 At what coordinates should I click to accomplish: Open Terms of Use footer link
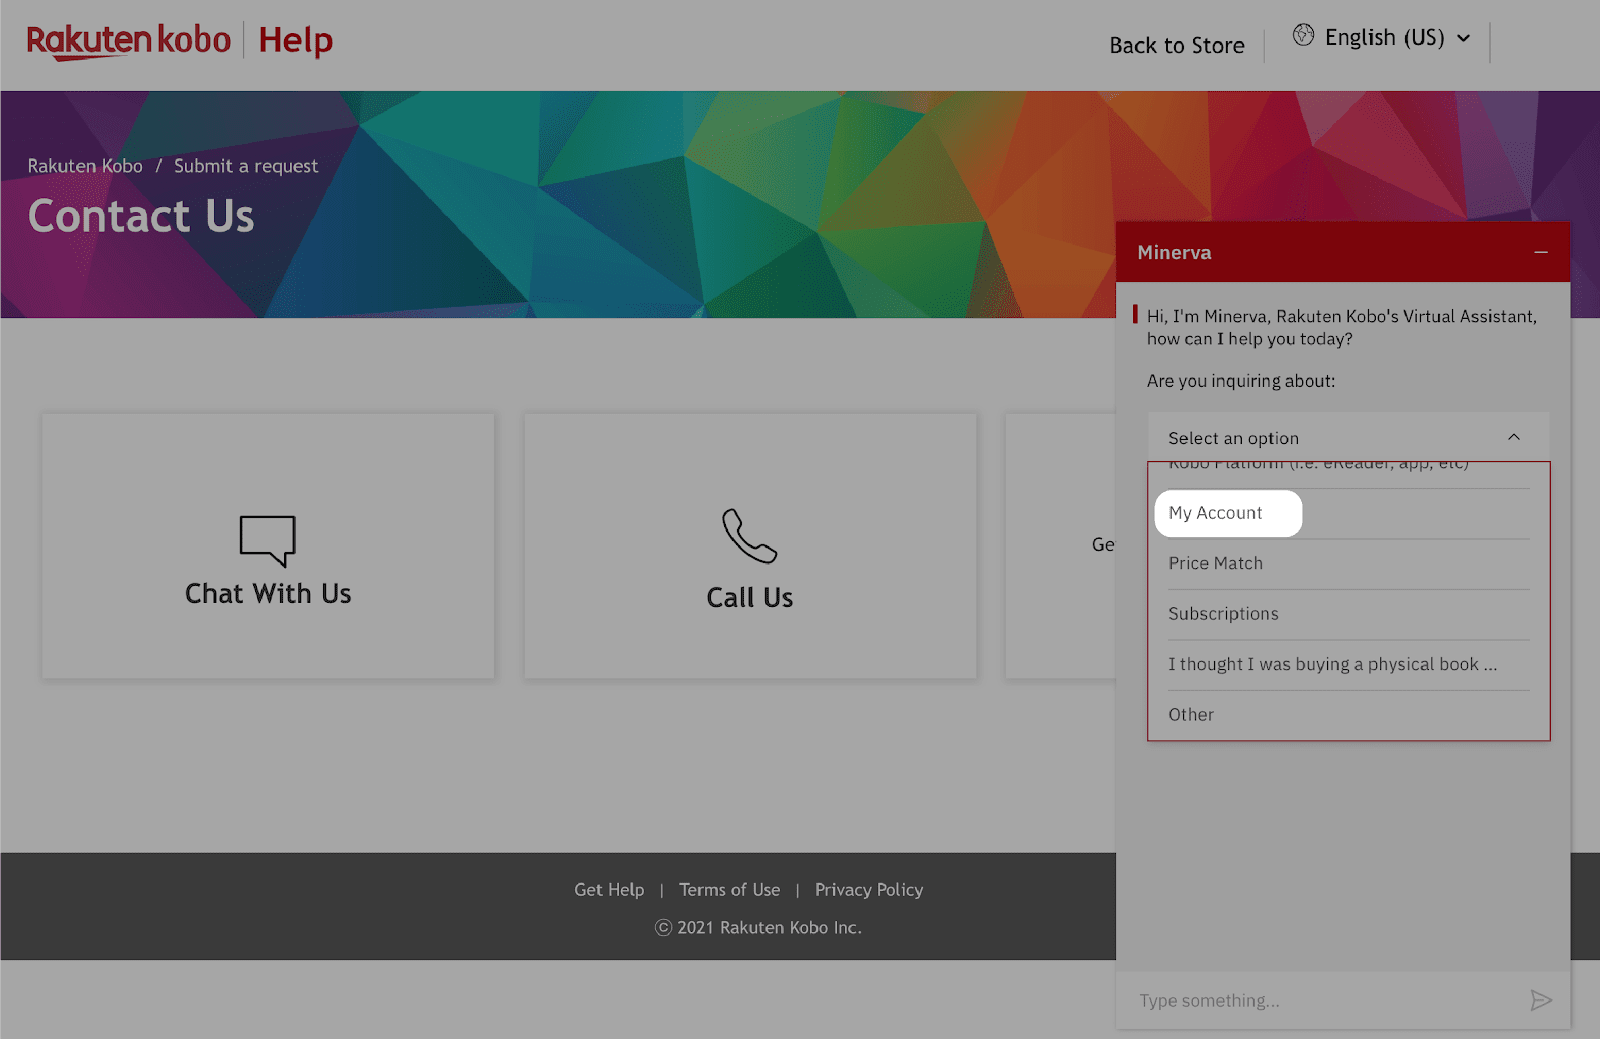[729, 890]
